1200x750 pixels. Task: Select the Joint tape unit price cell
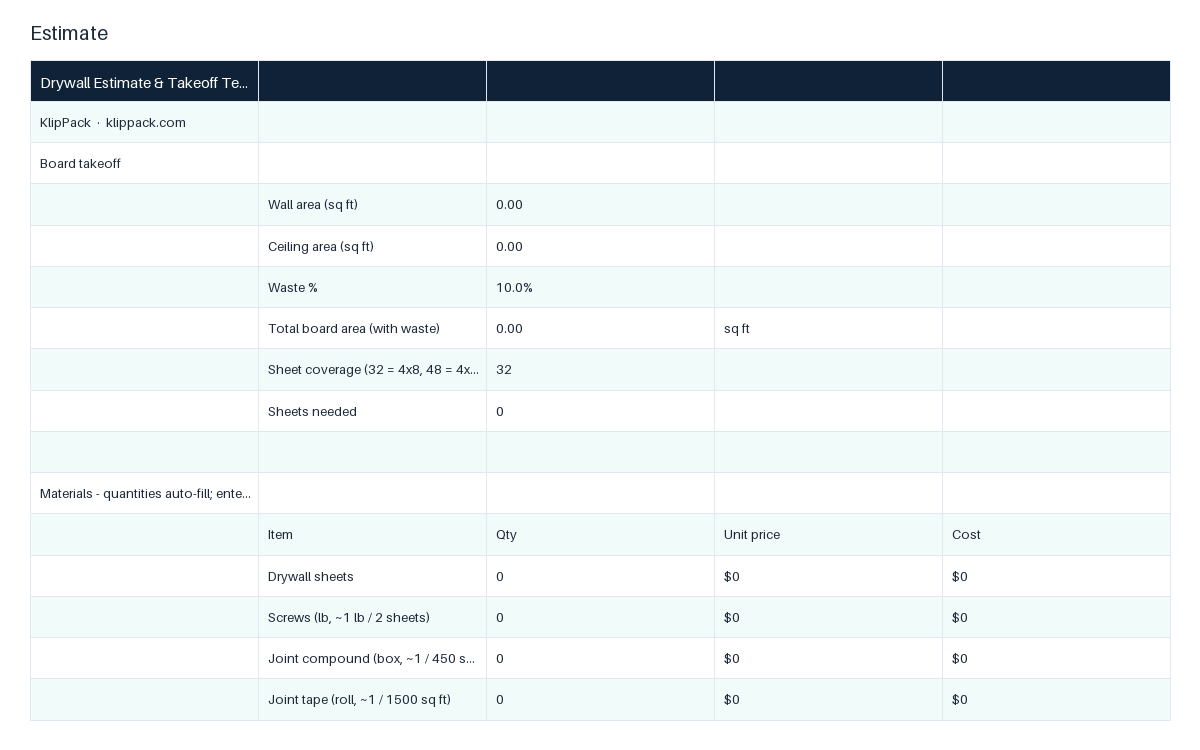(829, 699)
